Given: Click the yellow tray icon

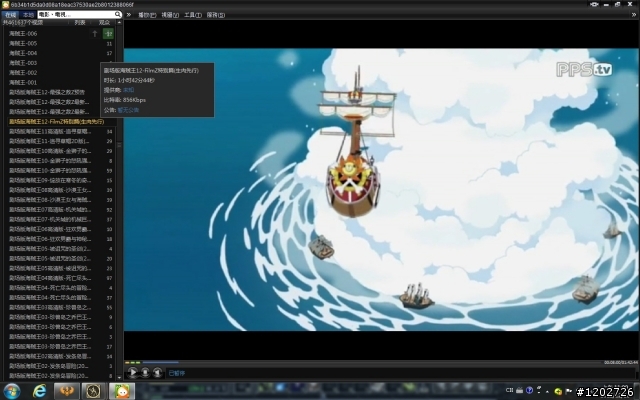Looking at the screenshot, I should click(x=558, y=391).
